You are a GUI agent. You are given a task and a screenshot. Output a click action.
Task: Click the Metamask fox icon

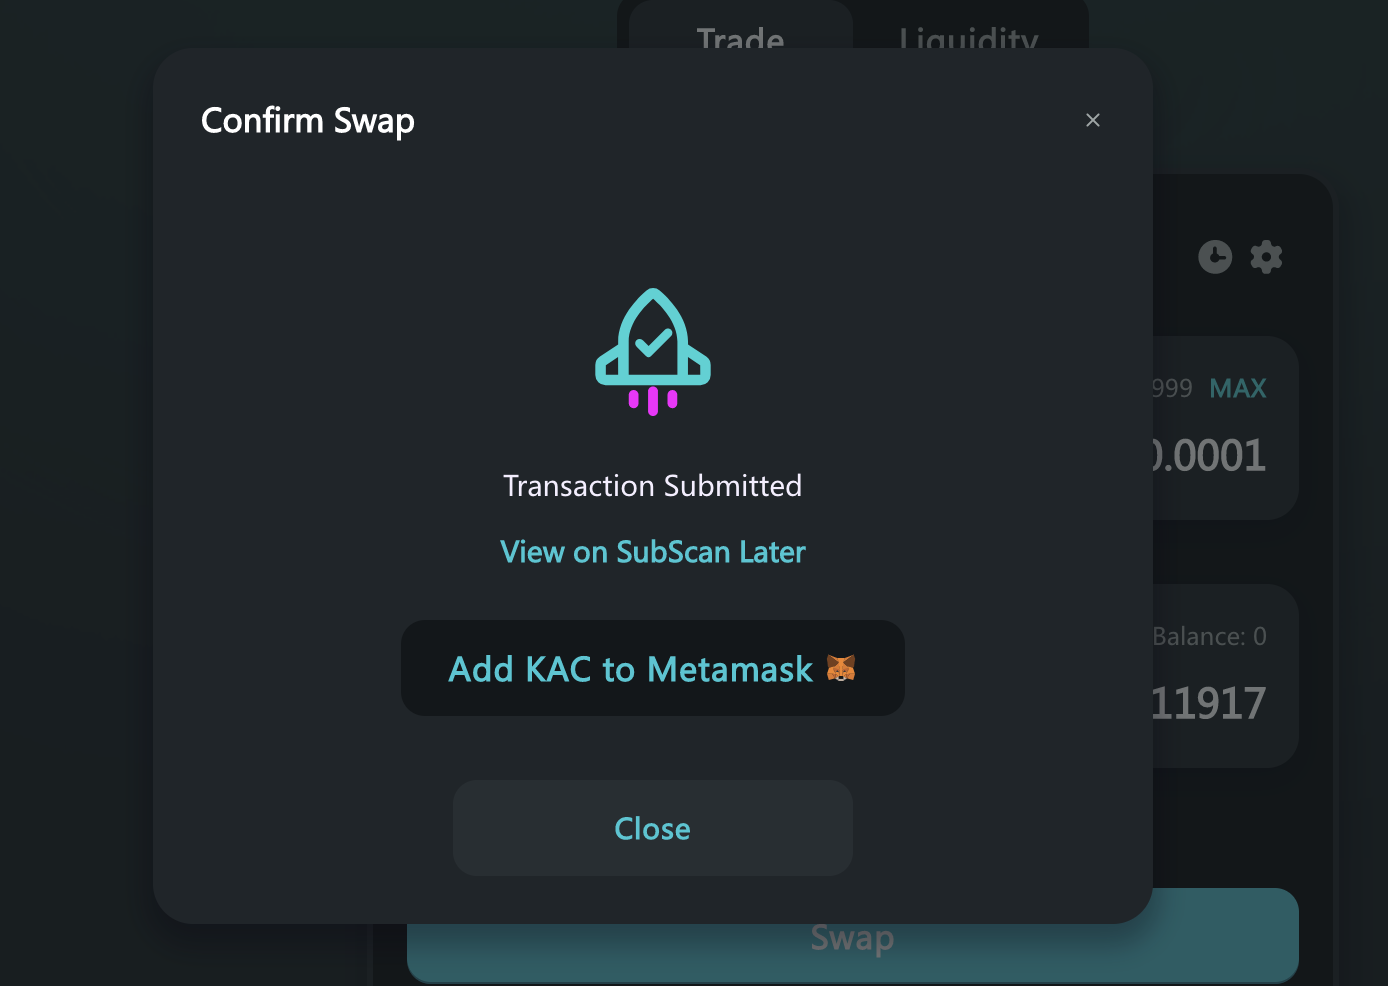point(841,668)
